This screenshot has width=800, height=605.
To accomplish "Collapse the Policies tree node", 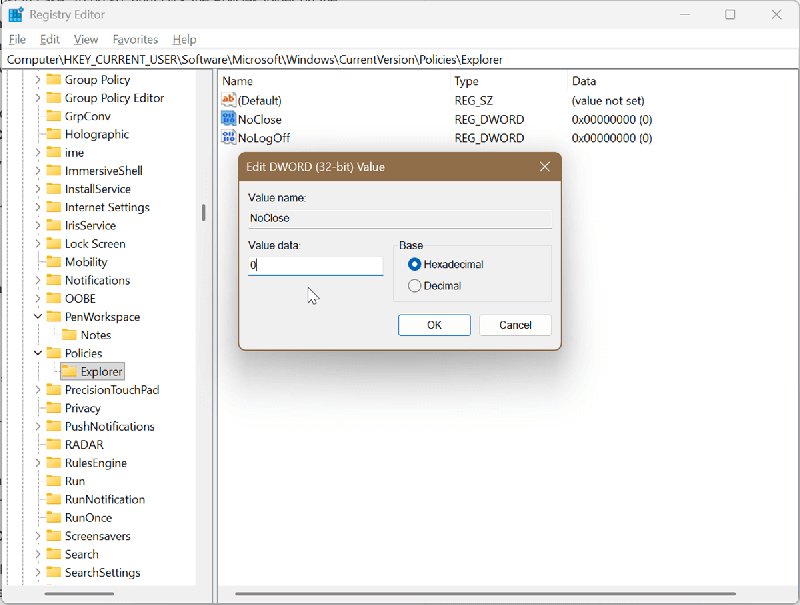I will [38, 353].
